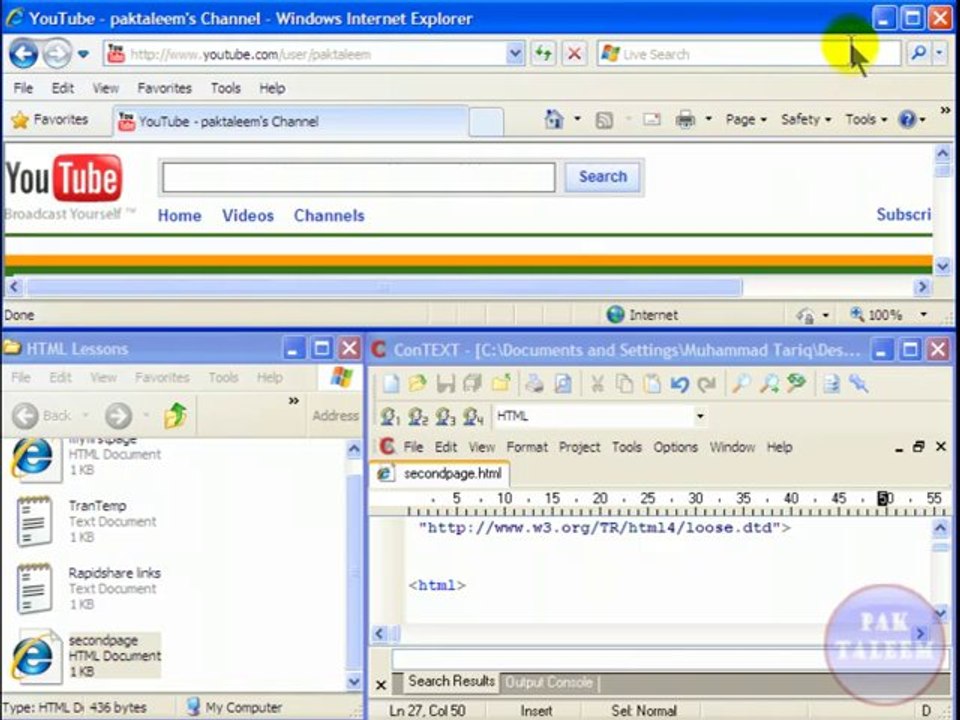960x720 pixels.
Task: Open the Format menu in ConTEXT
Action: click(527, 447)
